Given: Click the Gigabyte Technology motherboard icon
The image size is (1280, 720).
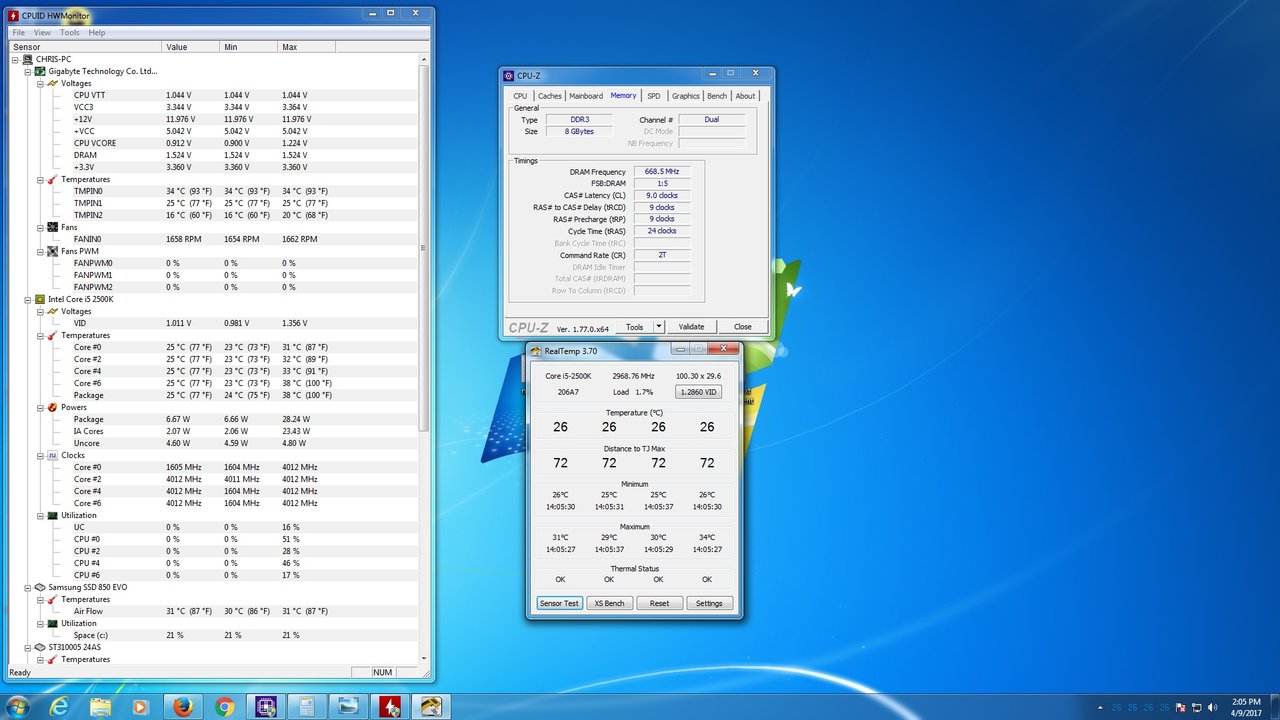Looking at the screenshot, I should [x=42, y=71].
